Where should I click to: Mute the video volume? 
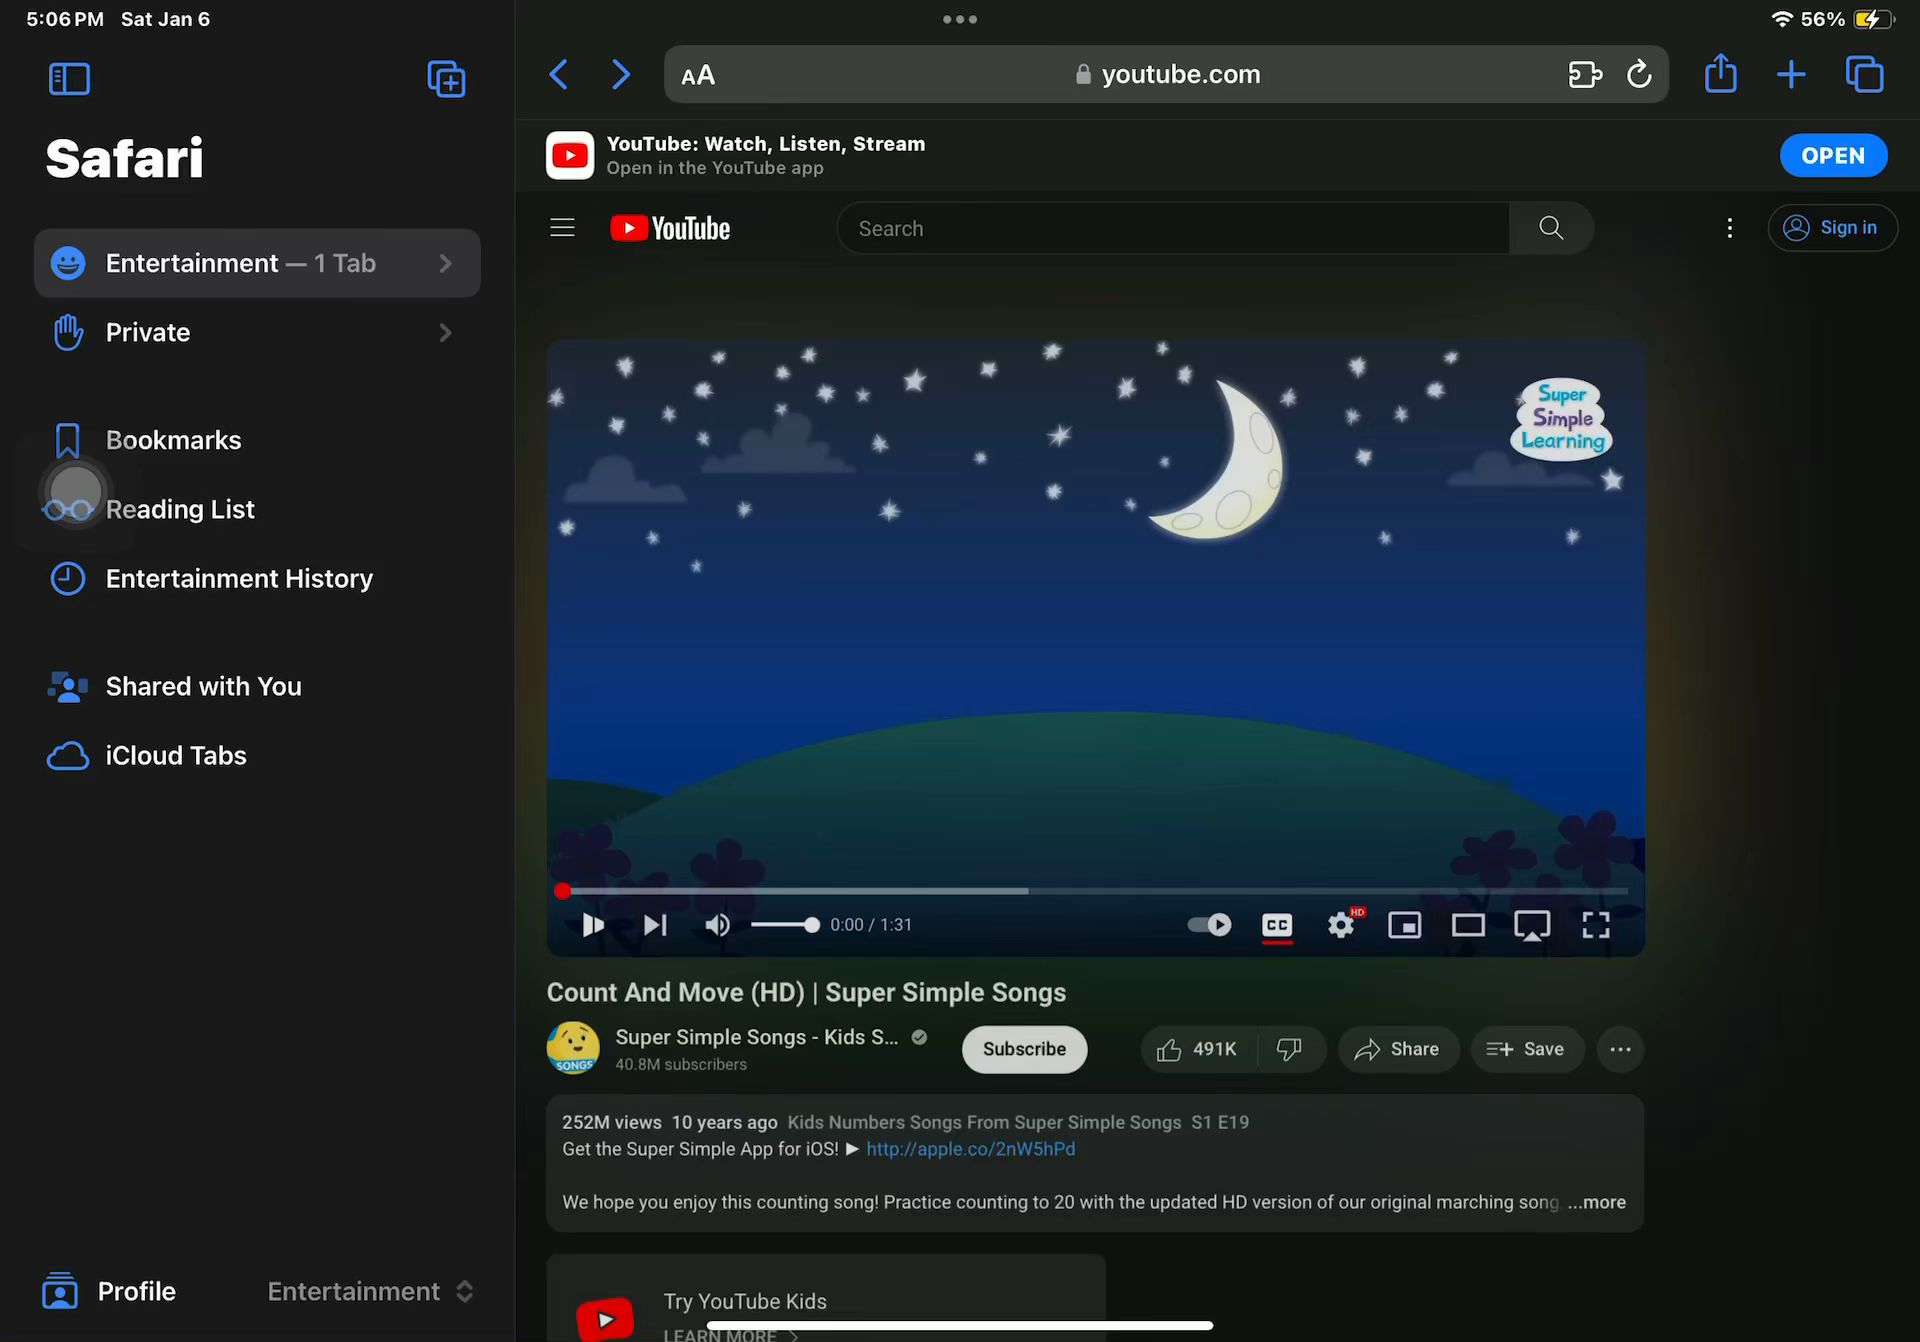pyautogui.click(x=717, y=925)
